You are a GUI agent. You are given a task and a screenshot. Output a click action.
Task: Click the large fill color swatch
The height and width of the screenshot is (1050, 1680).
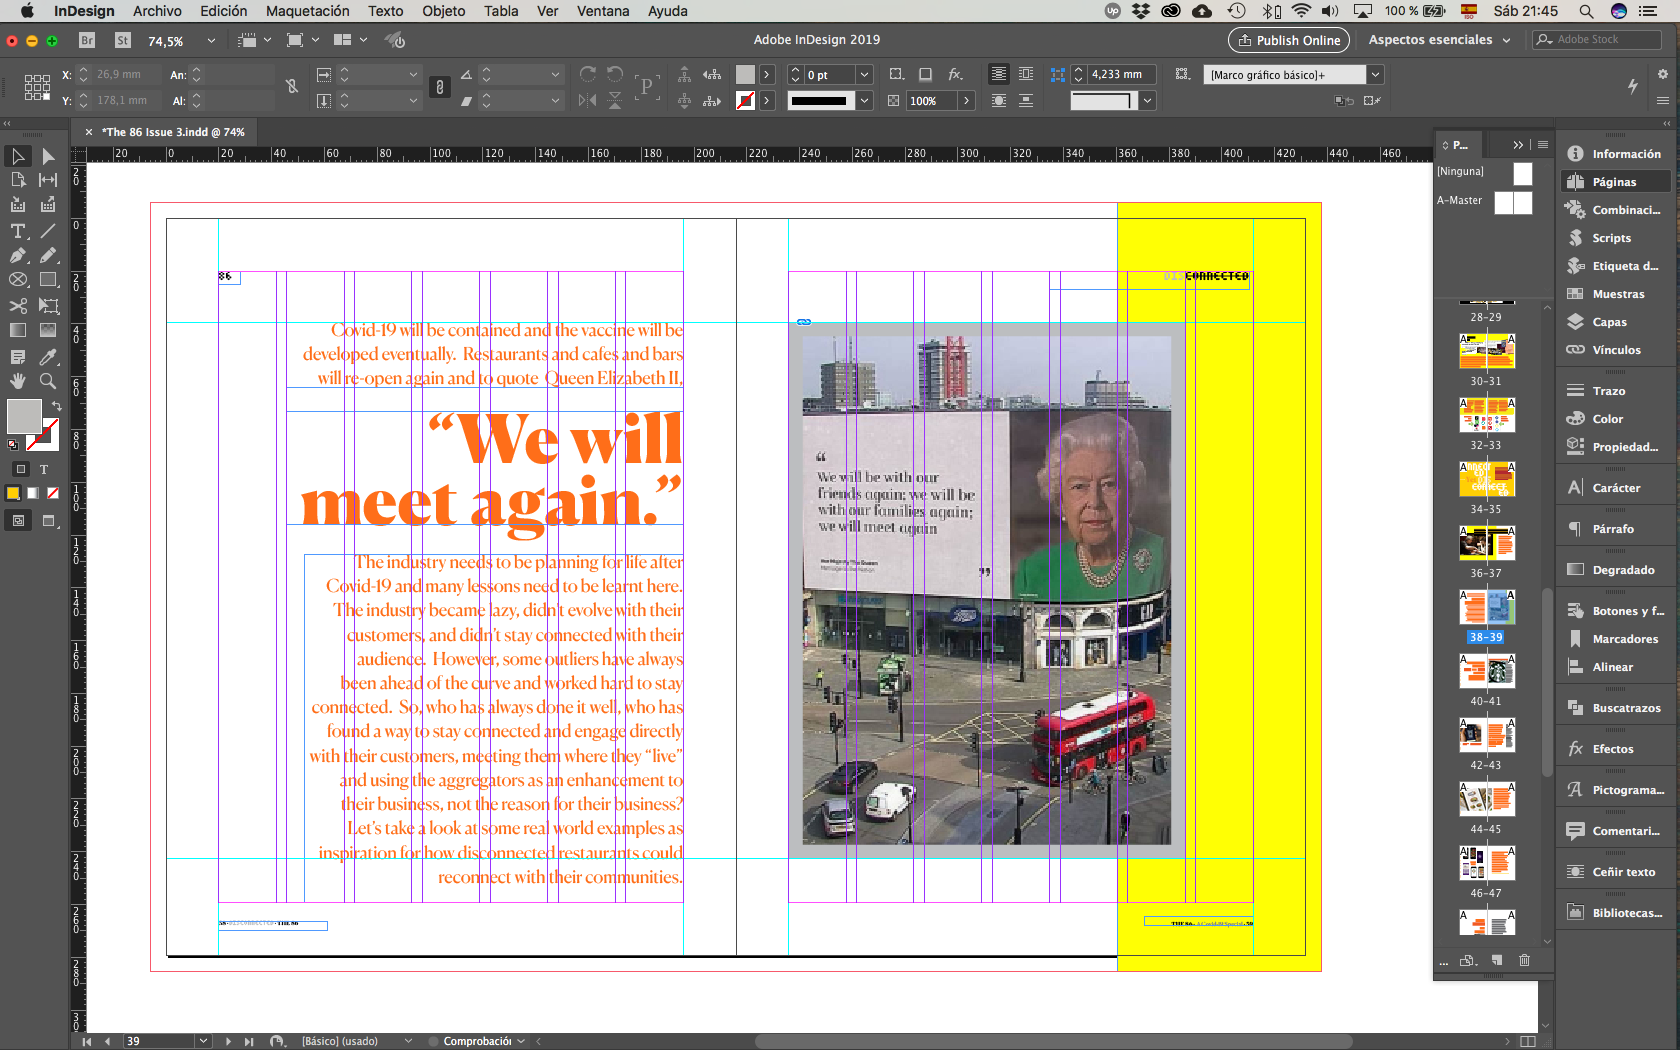(24, 416)
